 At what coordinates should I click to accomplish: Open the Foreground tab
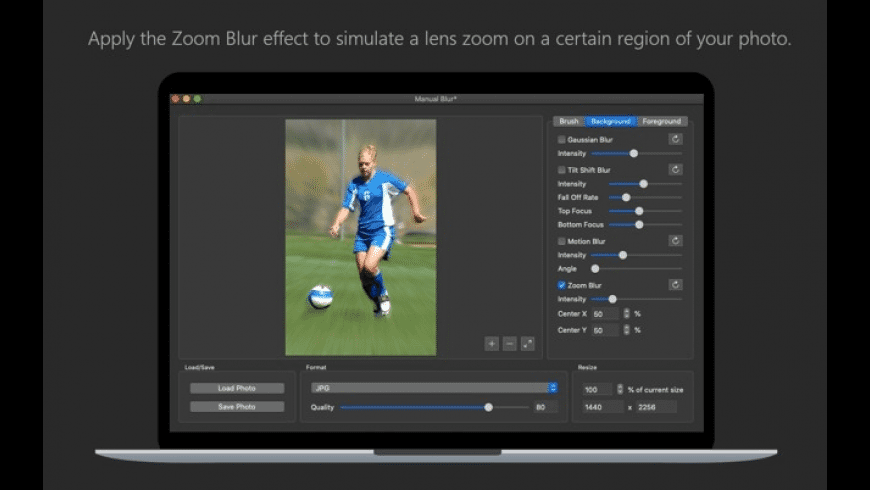[662, 121]
